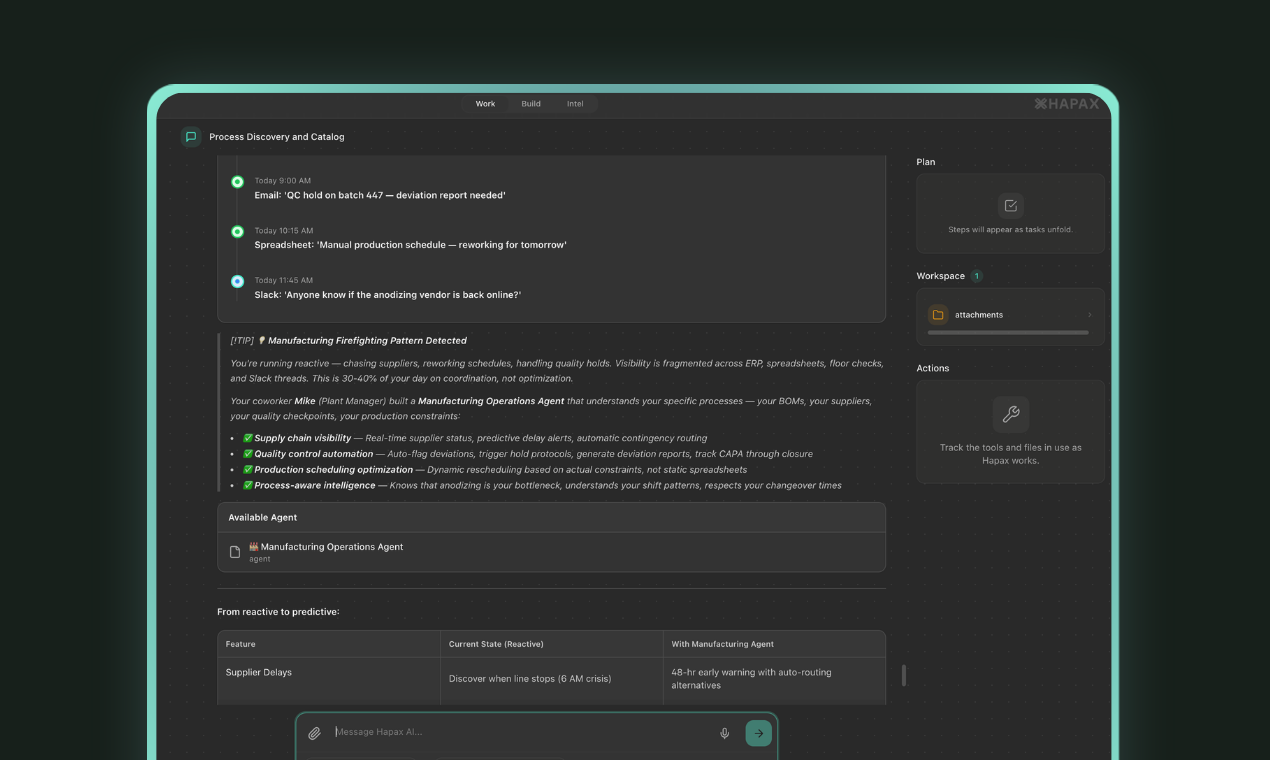Click the checklist icon in the Plan panel
1270x760 pixels.
click(1010, 205)
